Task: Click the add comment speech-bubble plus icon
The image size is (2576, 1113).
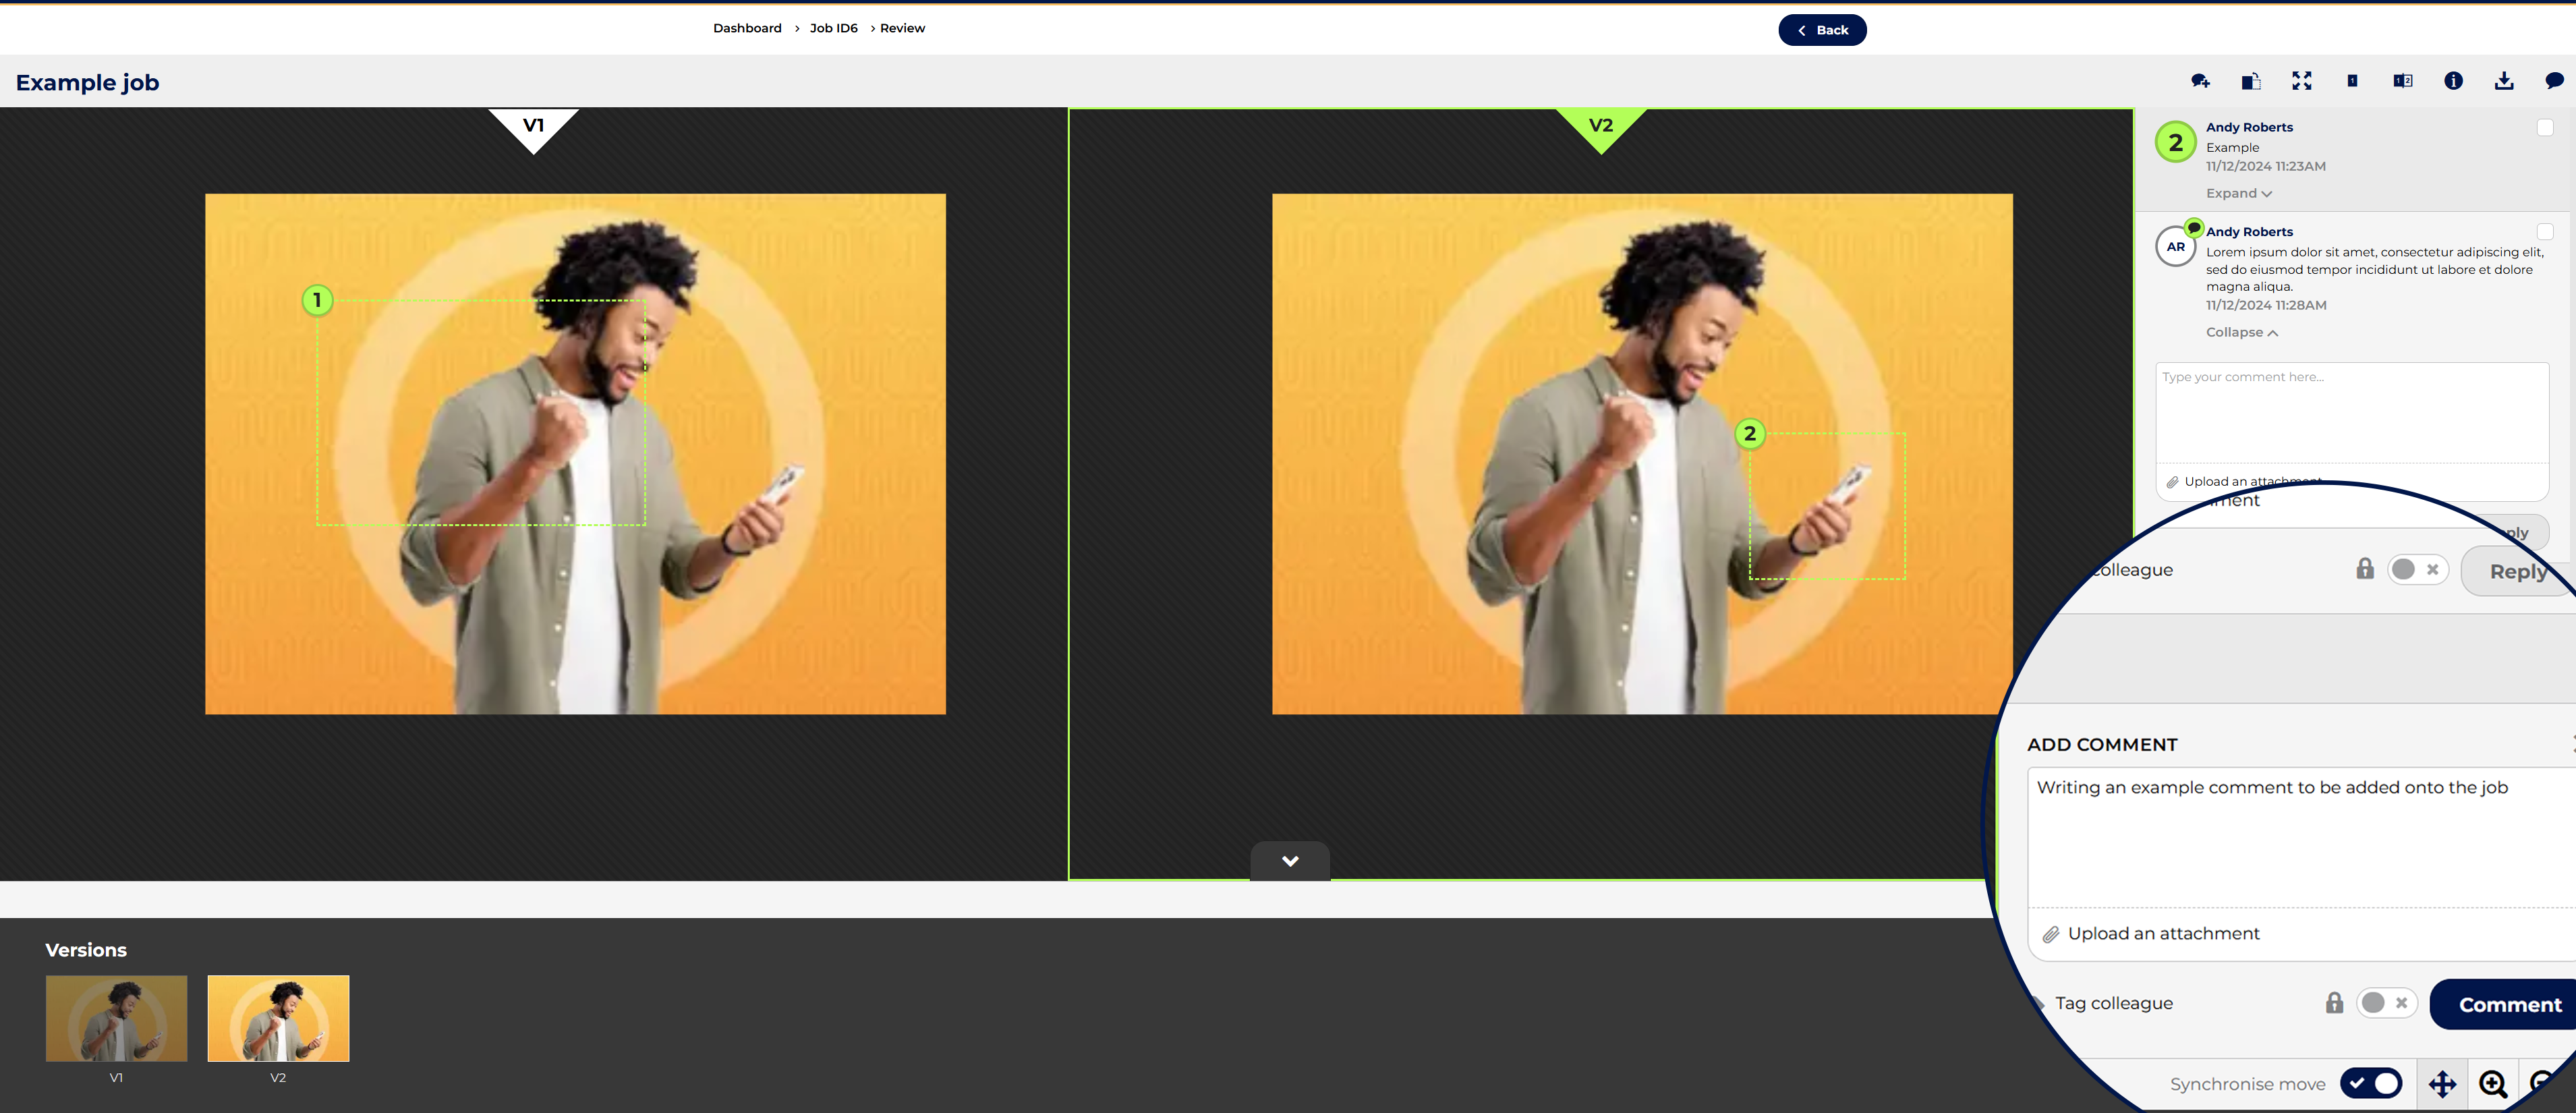Action: pyautogui.click(x=2200, y=81)
